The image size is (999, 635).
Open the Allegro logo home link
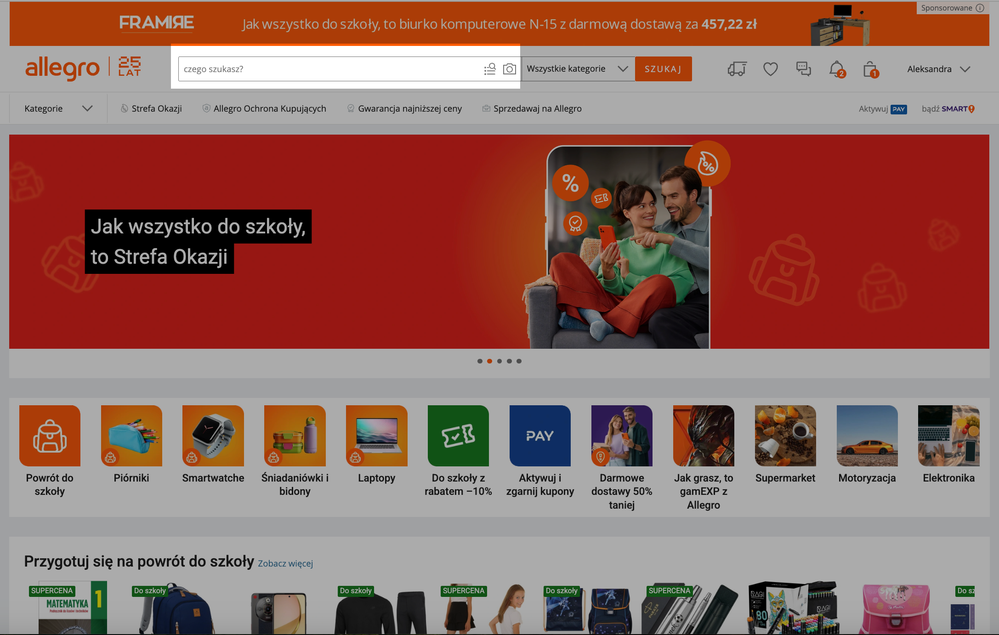pyautogui.click(x=62, y=68)
